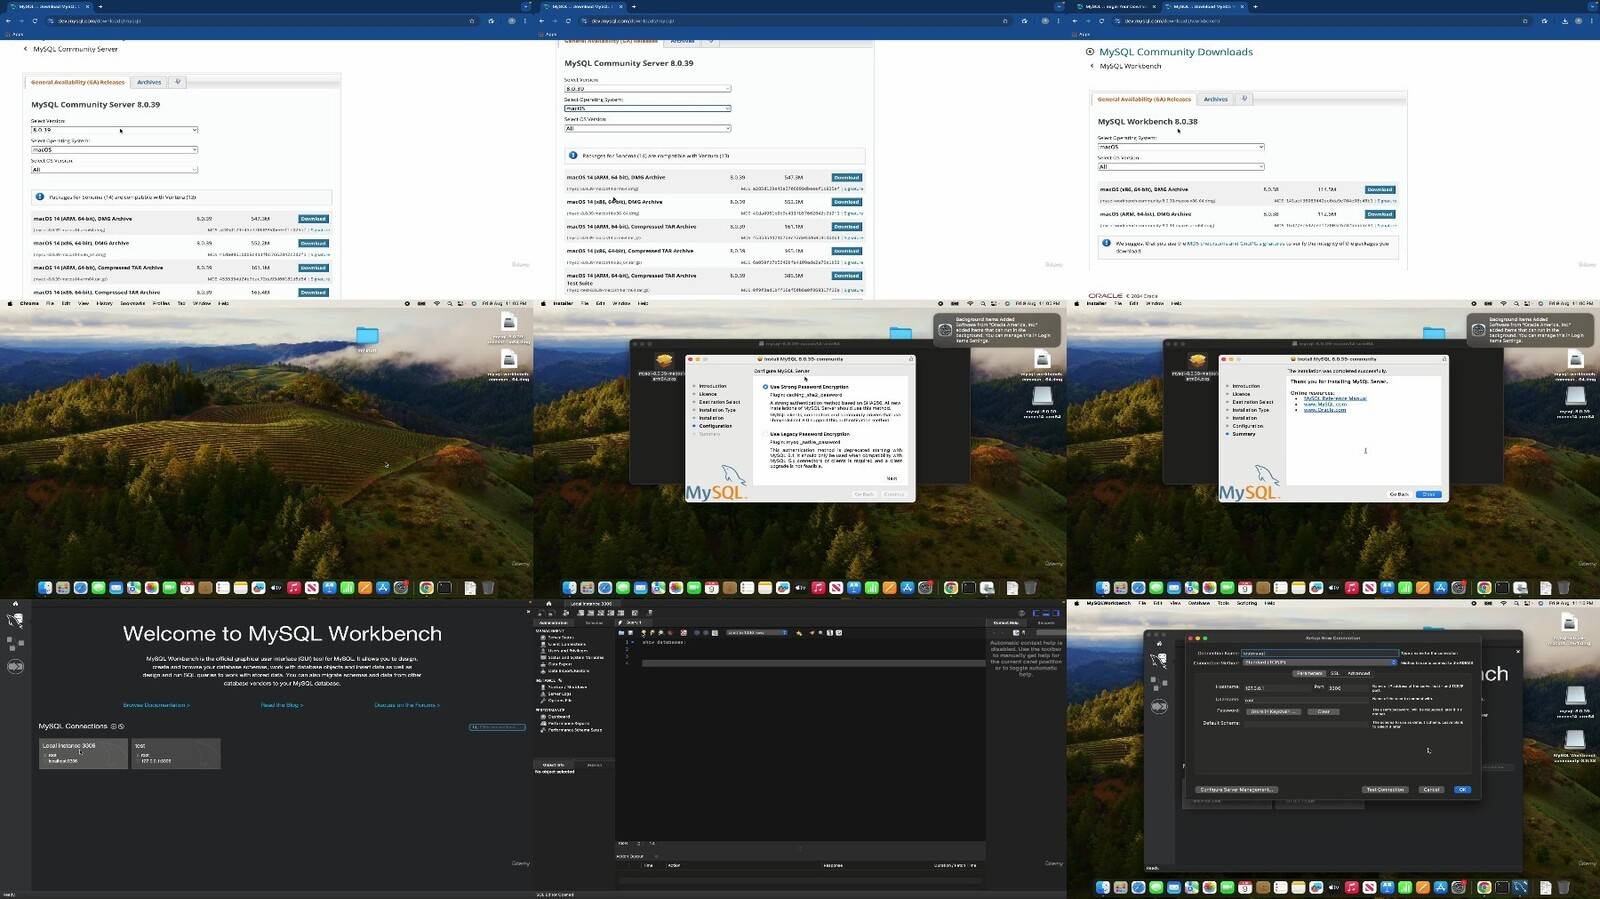This screenshot has width=1600, height=899.
Task: Click Connection Name field in Setup New Connection
Action: pyautogui.click(x=1319, y=653)
